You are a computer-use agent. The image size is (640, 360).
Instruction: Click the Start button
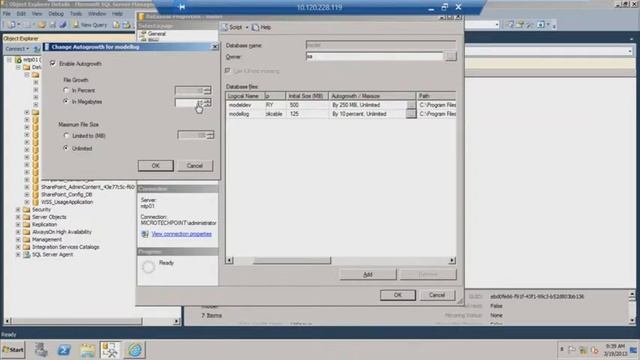(13, 350)
